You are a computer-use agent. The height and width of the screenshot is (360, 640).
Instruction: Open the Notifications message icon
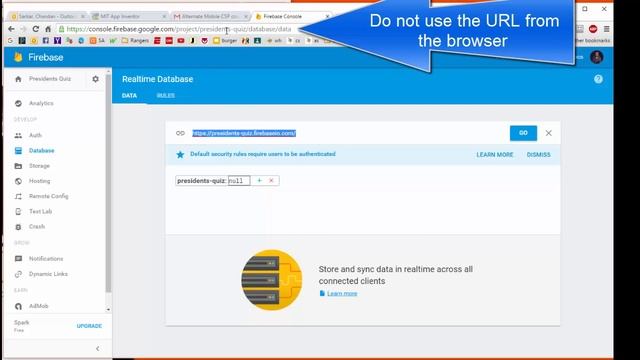[x=18, y=259]
